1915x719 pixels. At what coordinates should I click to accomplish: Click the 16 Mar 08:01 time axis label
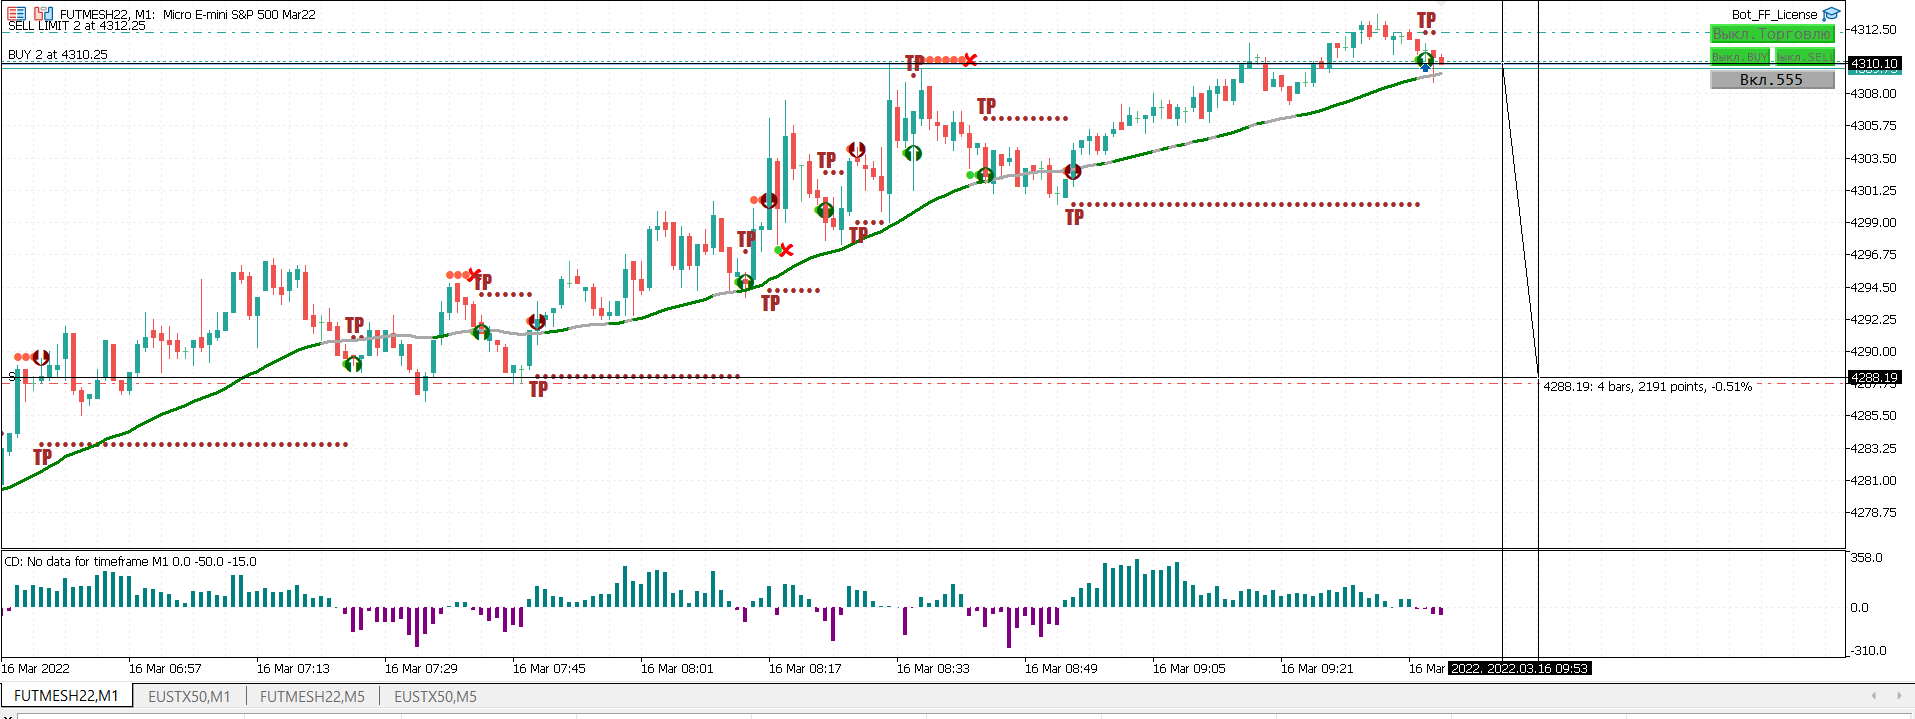(677, 669)
